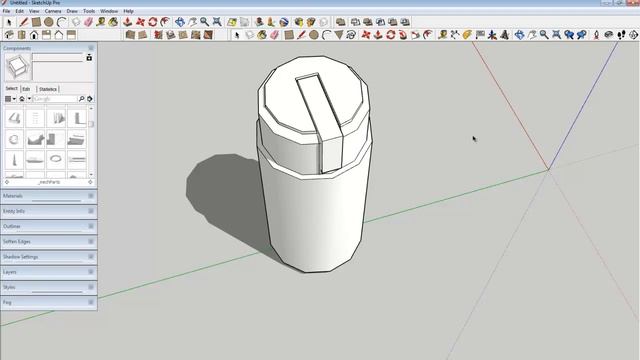Activate the Follow Me tool
Viewport: 640px width, 360px height.
403,35
